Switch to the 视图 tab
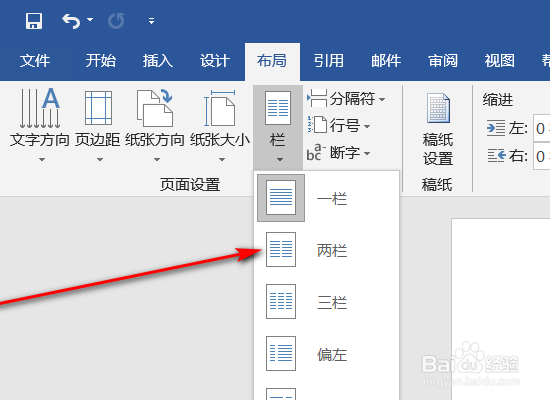The height and width of the screenshot is (400, 550). click(500, 61)
